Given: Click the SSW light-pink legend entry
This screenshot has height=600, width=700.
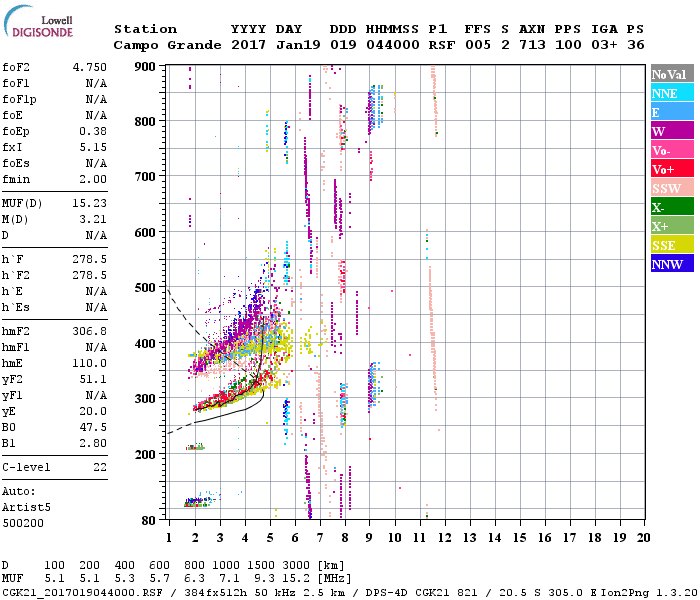Looking at the screenshot, I should coord(671,188).
